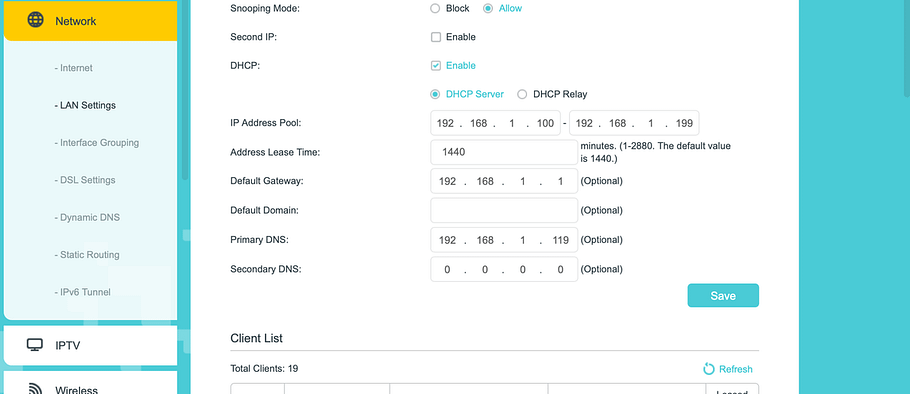Open Dynamic DNS settings
The image size is (910, 394).
pyautogui.click(x=87, y=218)
